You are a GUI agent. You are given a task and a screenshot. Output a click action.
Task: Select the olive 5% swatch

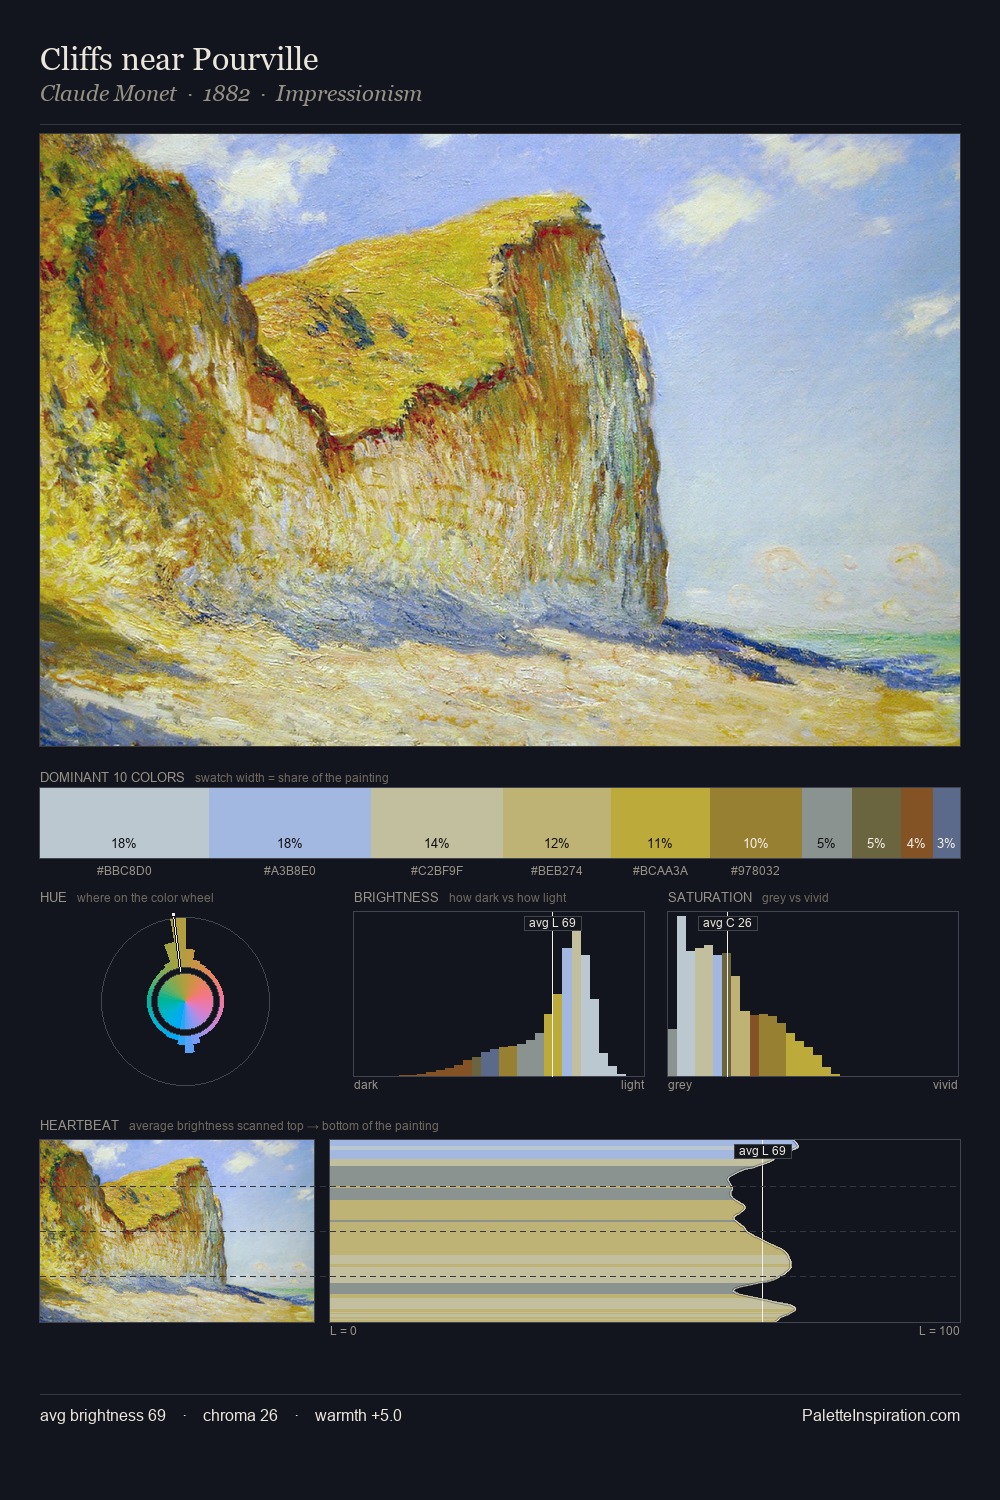point(876,823)
